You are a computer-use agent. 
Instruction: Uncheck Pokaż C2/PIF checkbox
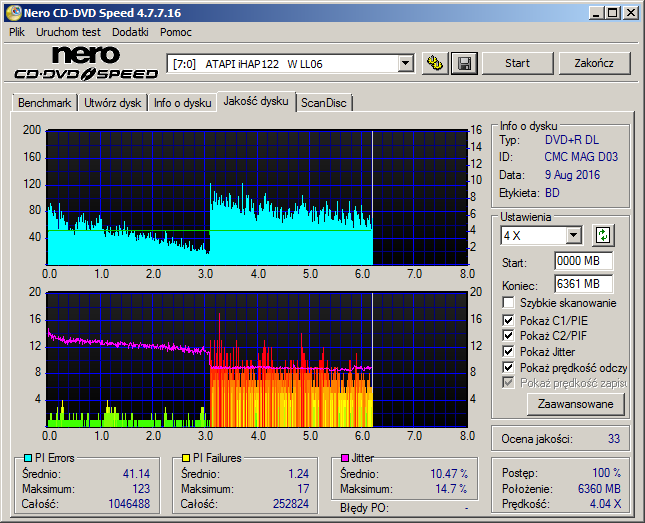pos(508,335)
